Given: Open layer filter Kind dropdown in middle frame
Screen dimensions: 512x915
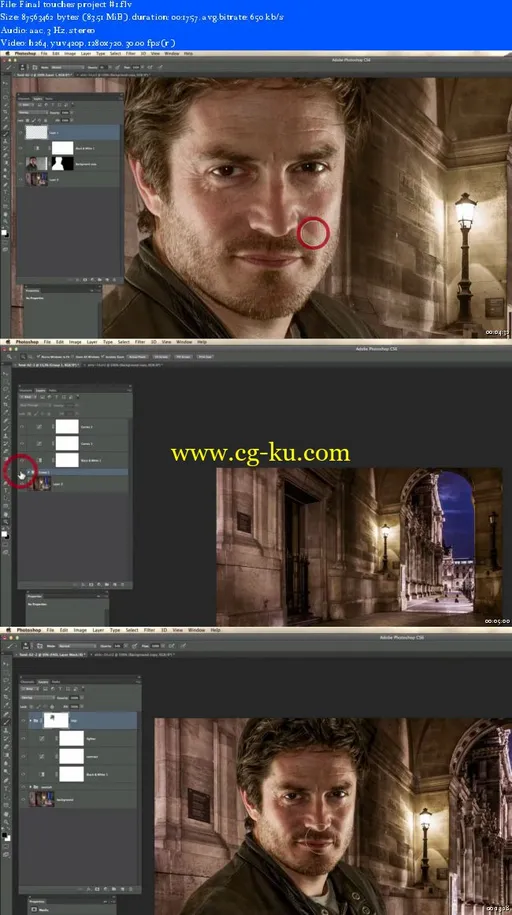Looking at the screenshot, I should point(28,397).
